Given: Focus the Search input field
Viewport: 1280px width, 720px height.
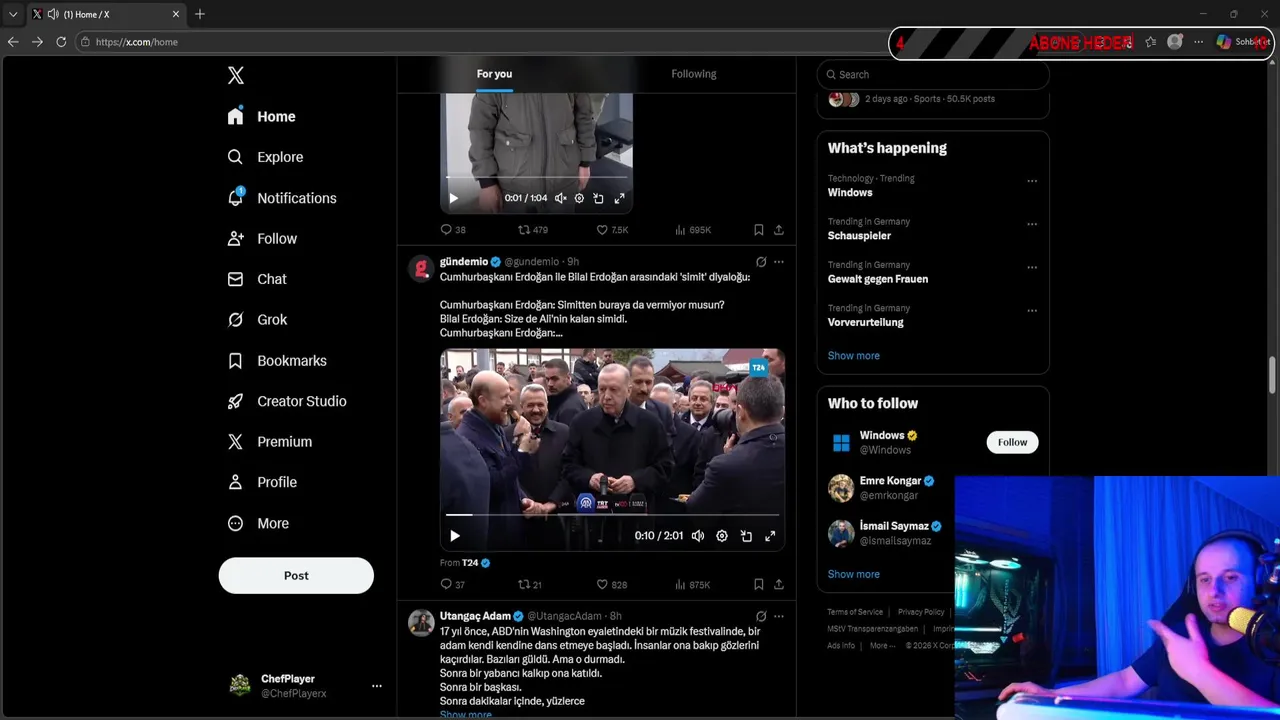Looking at the screenshot, I should click(933, 74).
